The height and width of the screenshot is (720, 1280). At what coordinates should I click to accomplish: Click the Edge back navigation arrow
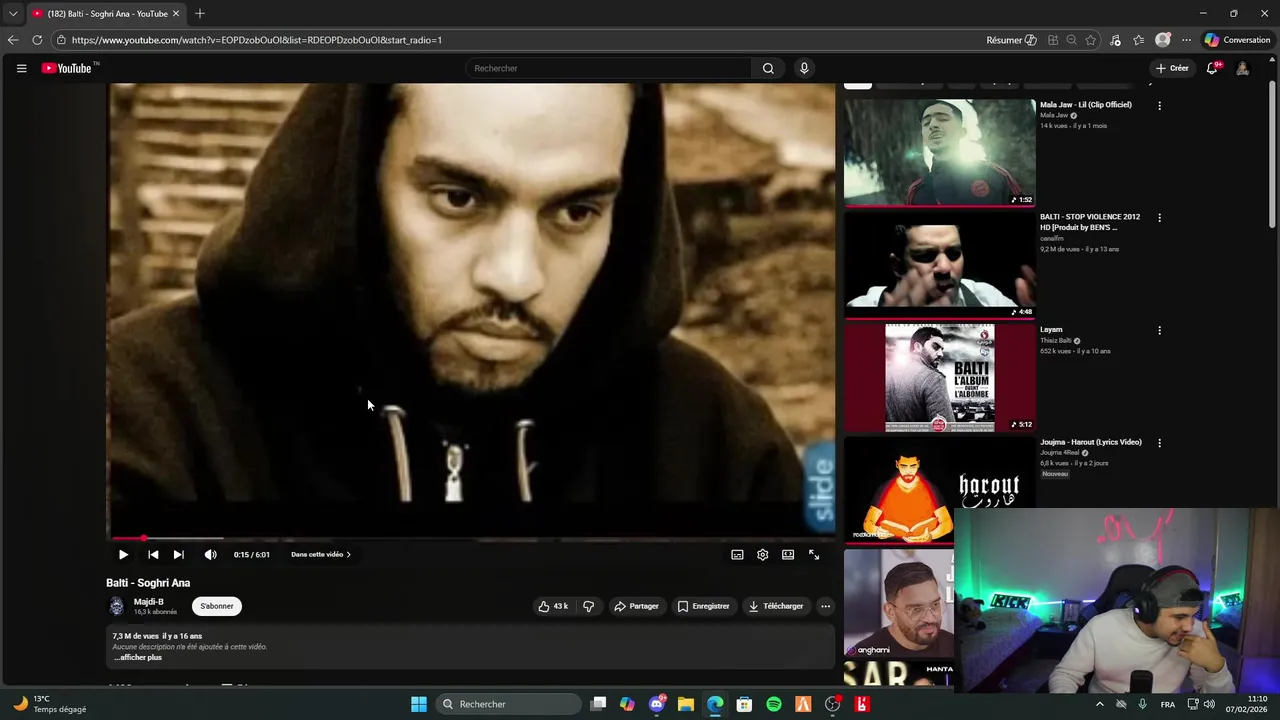tap(13, 40)
